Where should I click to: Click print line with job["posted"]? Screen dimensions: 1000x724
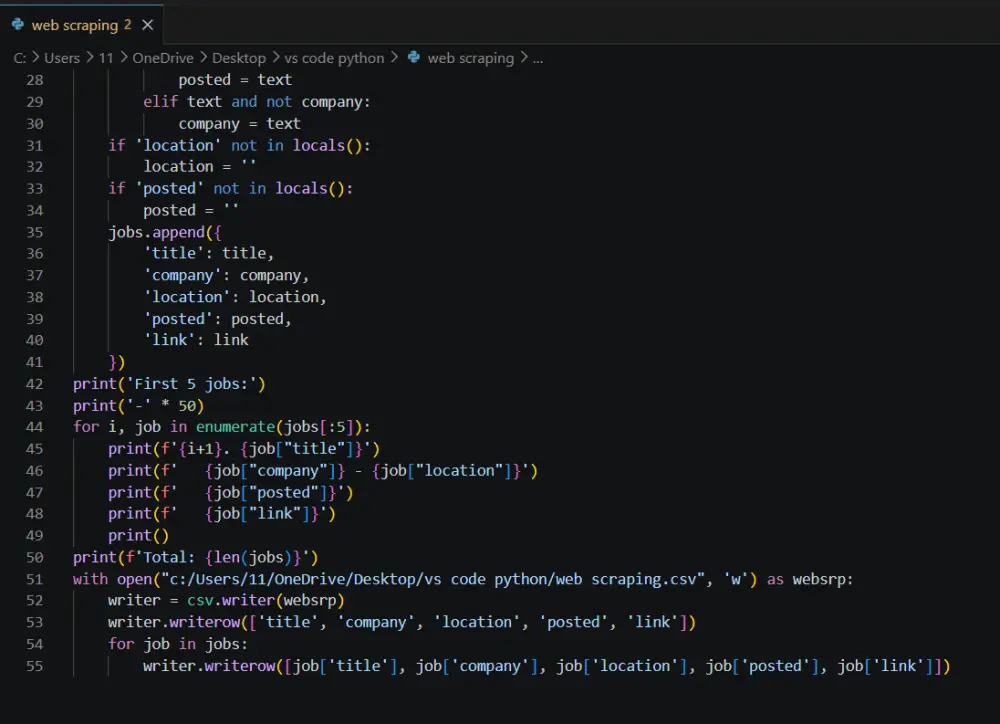point(230,492)
